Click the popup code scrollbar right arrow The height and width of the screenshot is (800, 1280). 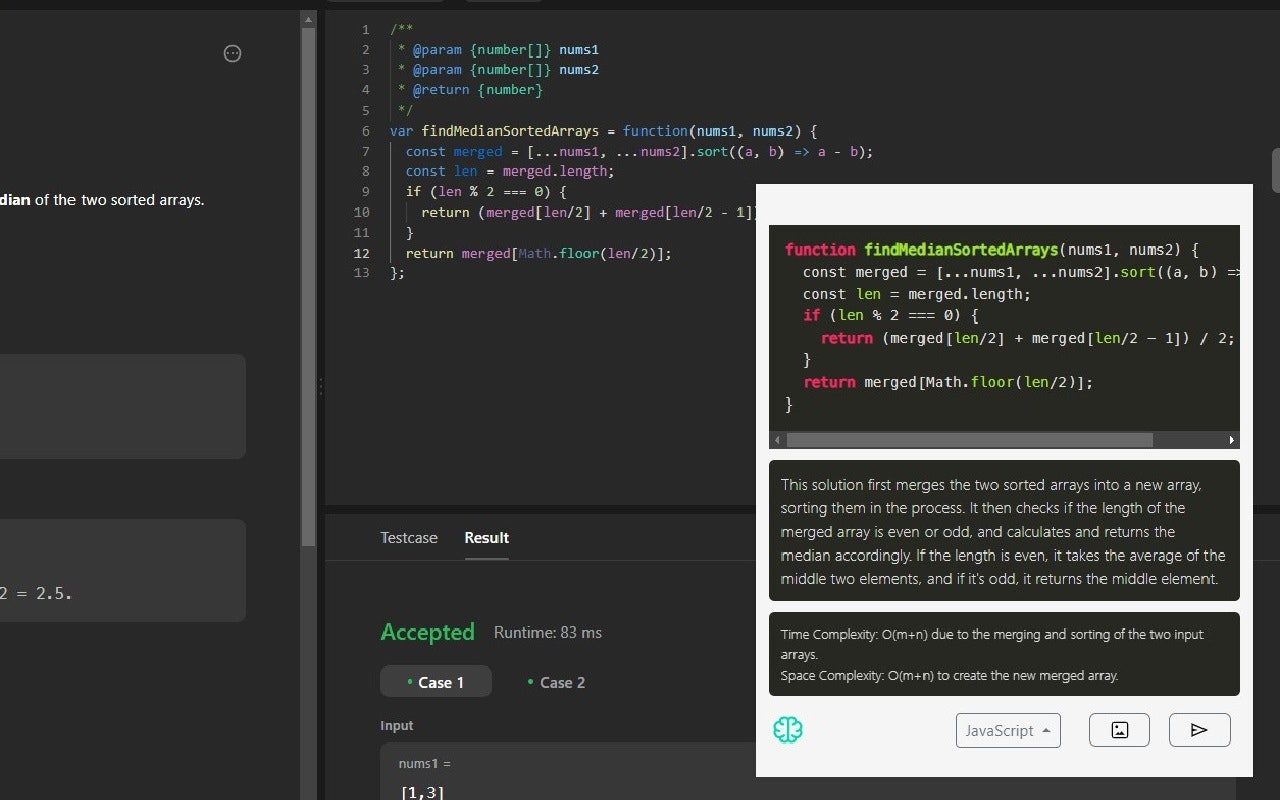(1231, 440)
